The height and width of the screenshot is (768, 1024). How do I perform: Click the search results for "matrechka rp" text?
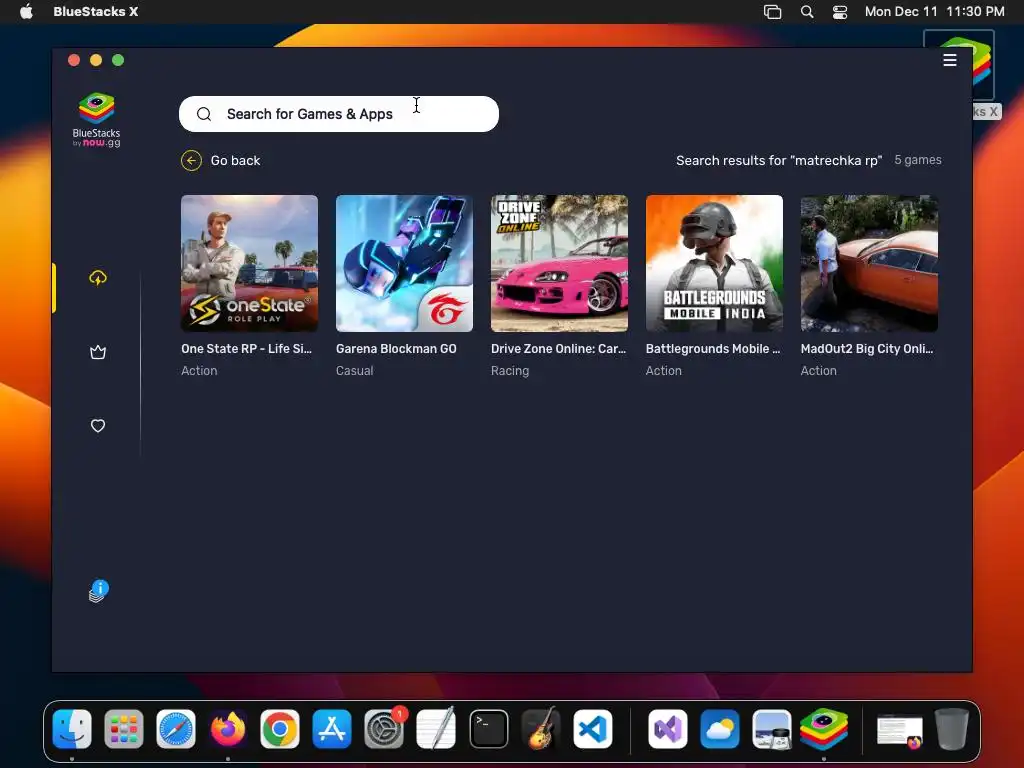pos(779,161)
